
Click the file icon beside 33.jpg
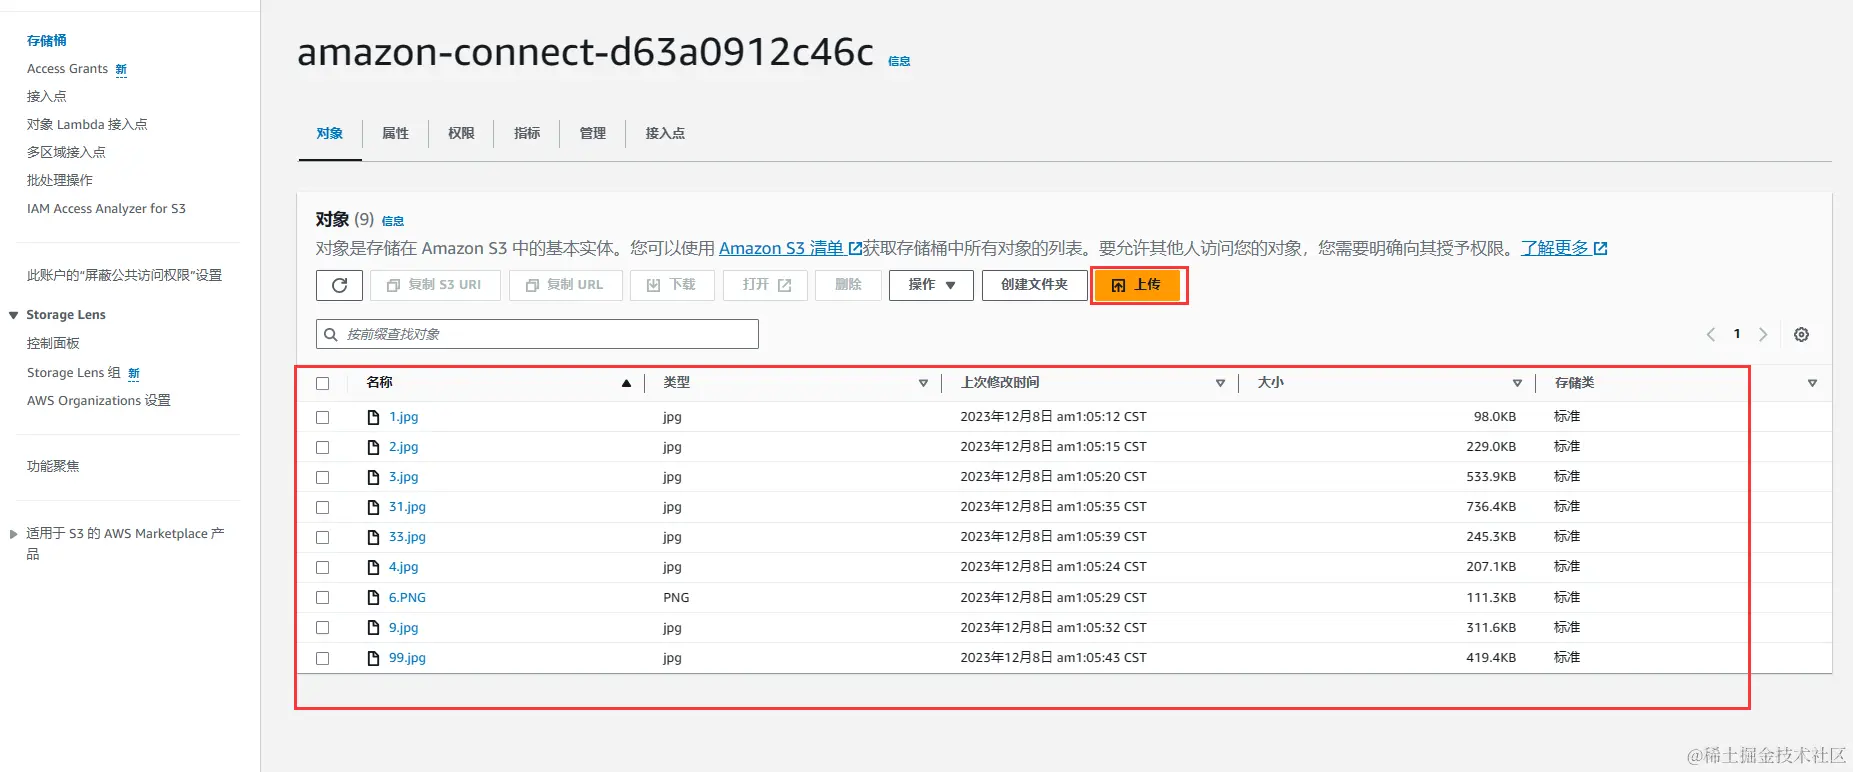[x=373, y=537]
